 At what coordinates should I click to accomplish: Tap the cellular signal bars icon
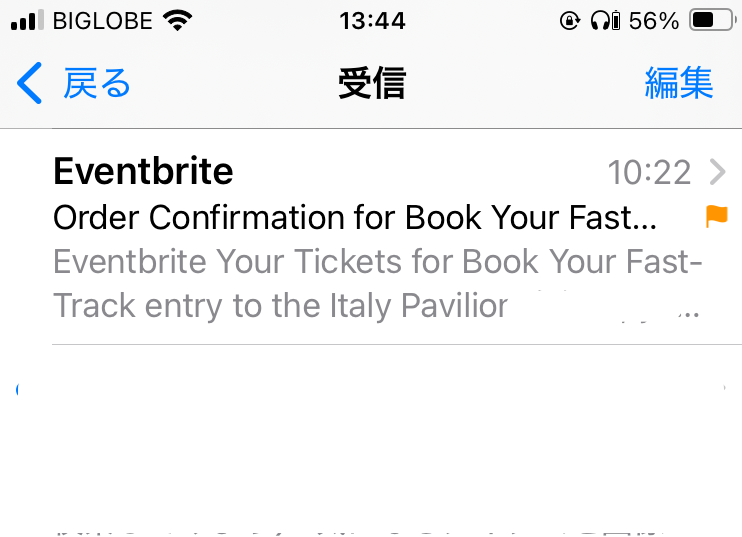[x=27, y=20]
